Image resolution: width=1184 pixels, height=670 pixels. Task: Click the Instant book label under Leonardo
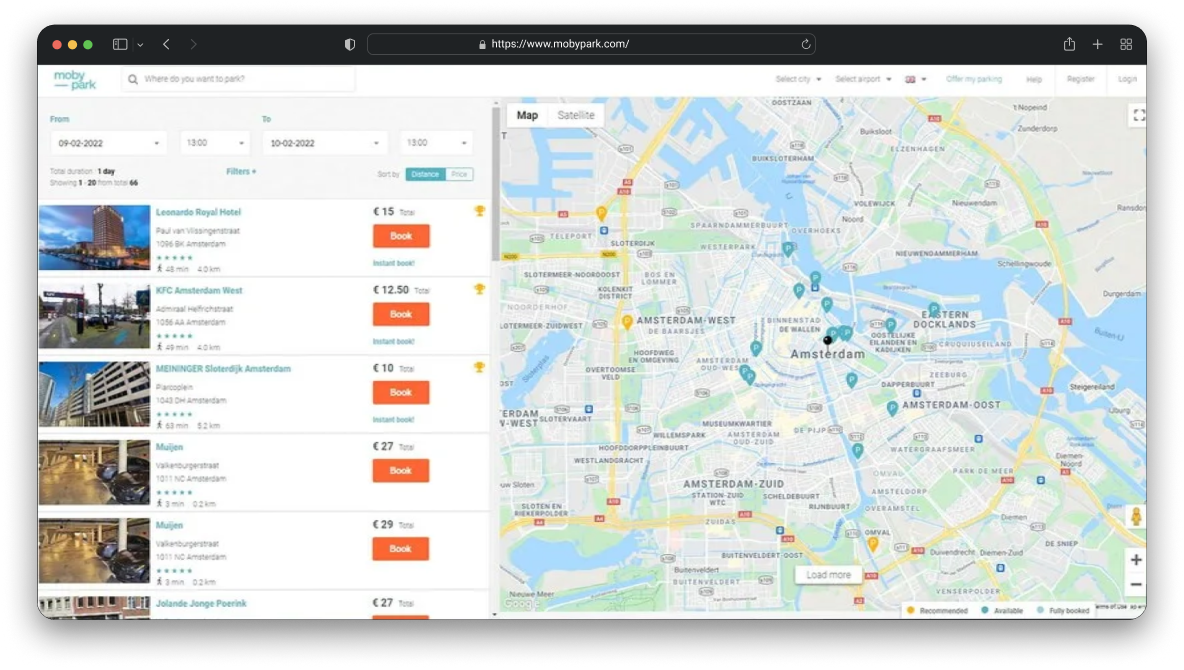pyautogui.click(x=393, y=264)
